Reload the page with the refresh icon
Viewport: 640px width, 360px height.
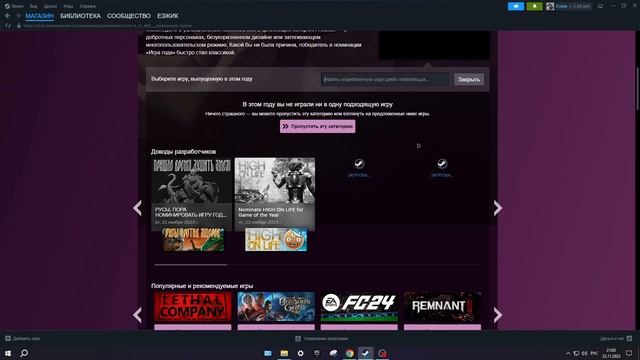(x=8, y=26)
